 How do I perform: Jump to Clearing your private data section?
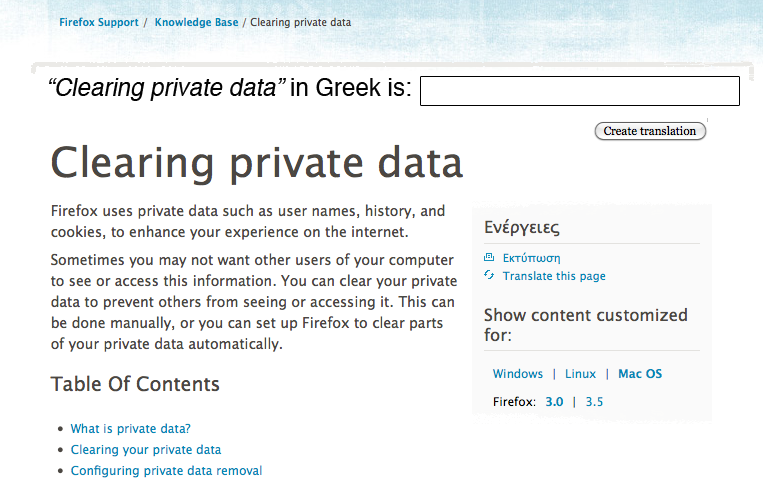point(145,450)
